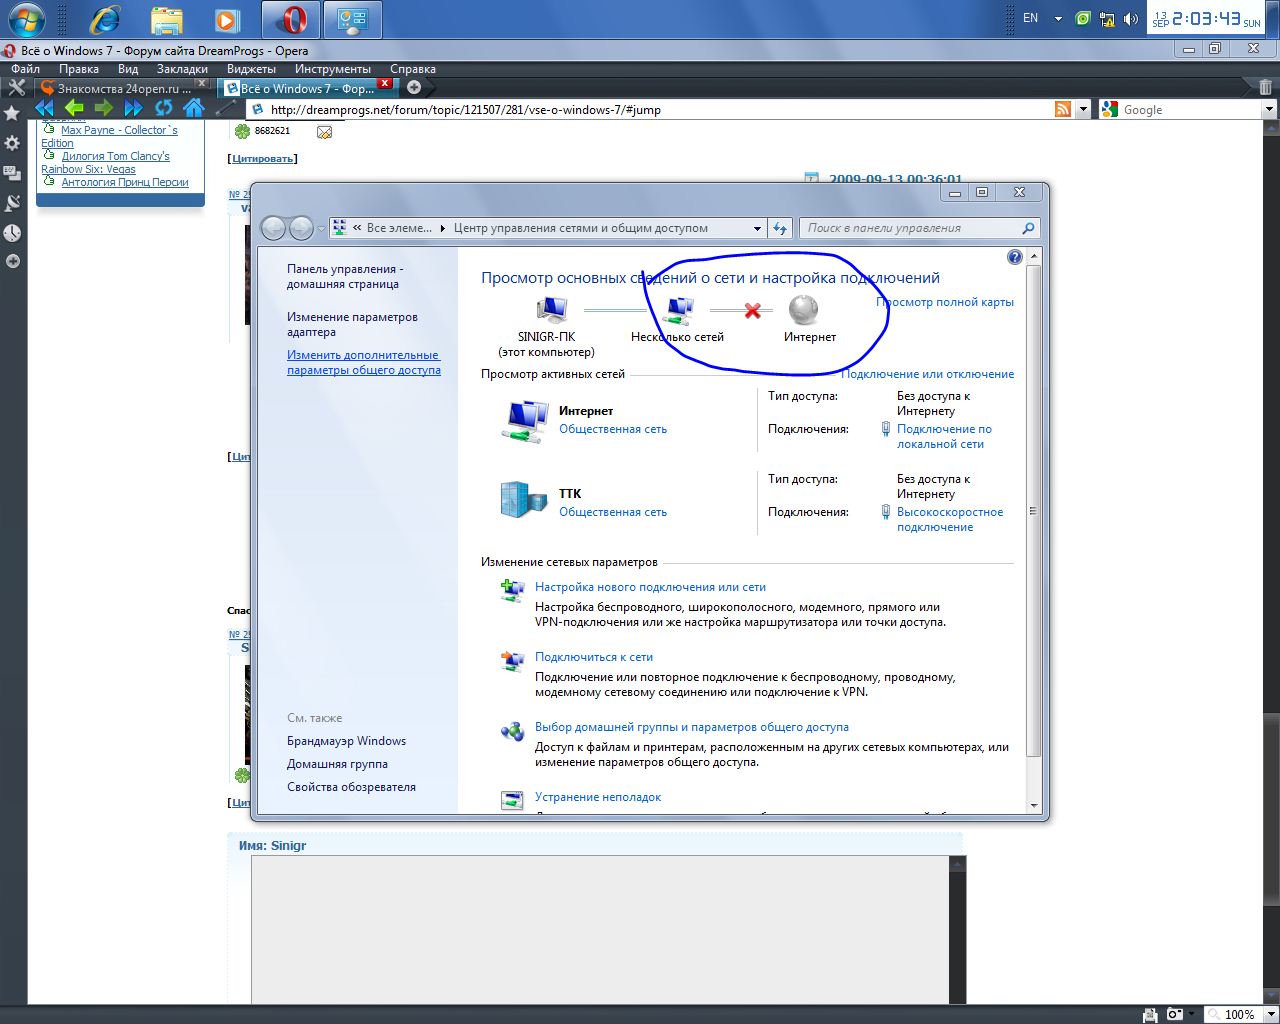Viewport: 1280px width, 1024px height.
Task: Expand the camera icon dropdown arrow
Action: click(1192, 1014)
